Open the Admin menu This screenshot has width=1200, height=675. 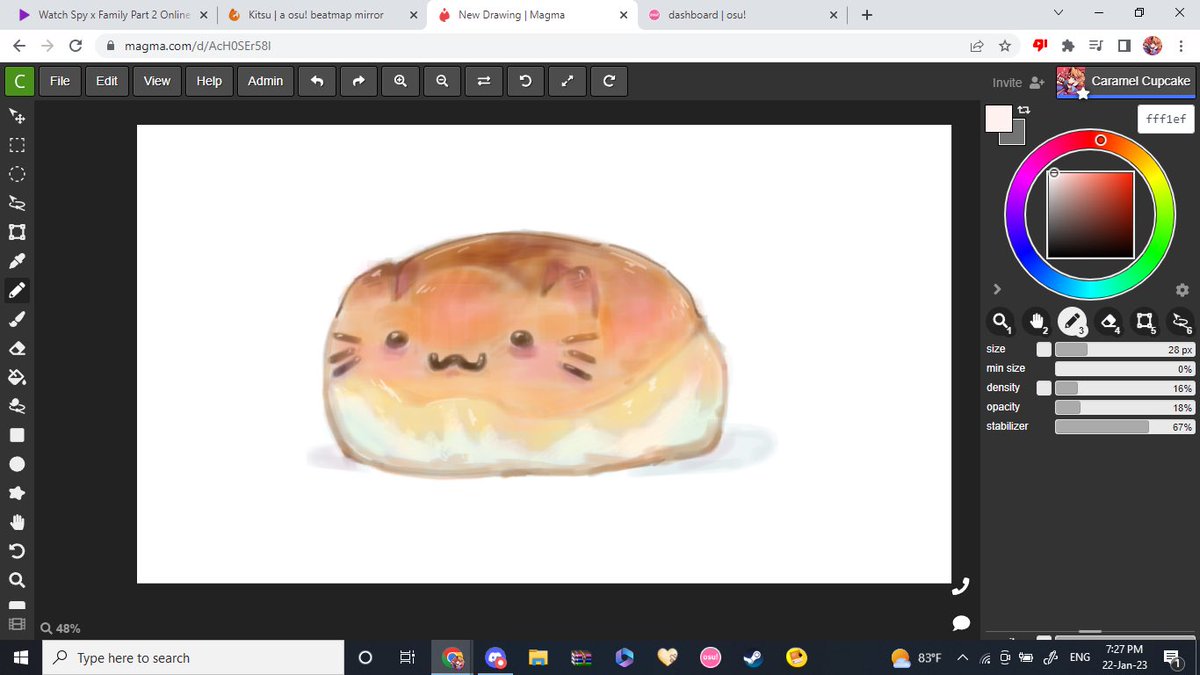(x=265, y=81)
